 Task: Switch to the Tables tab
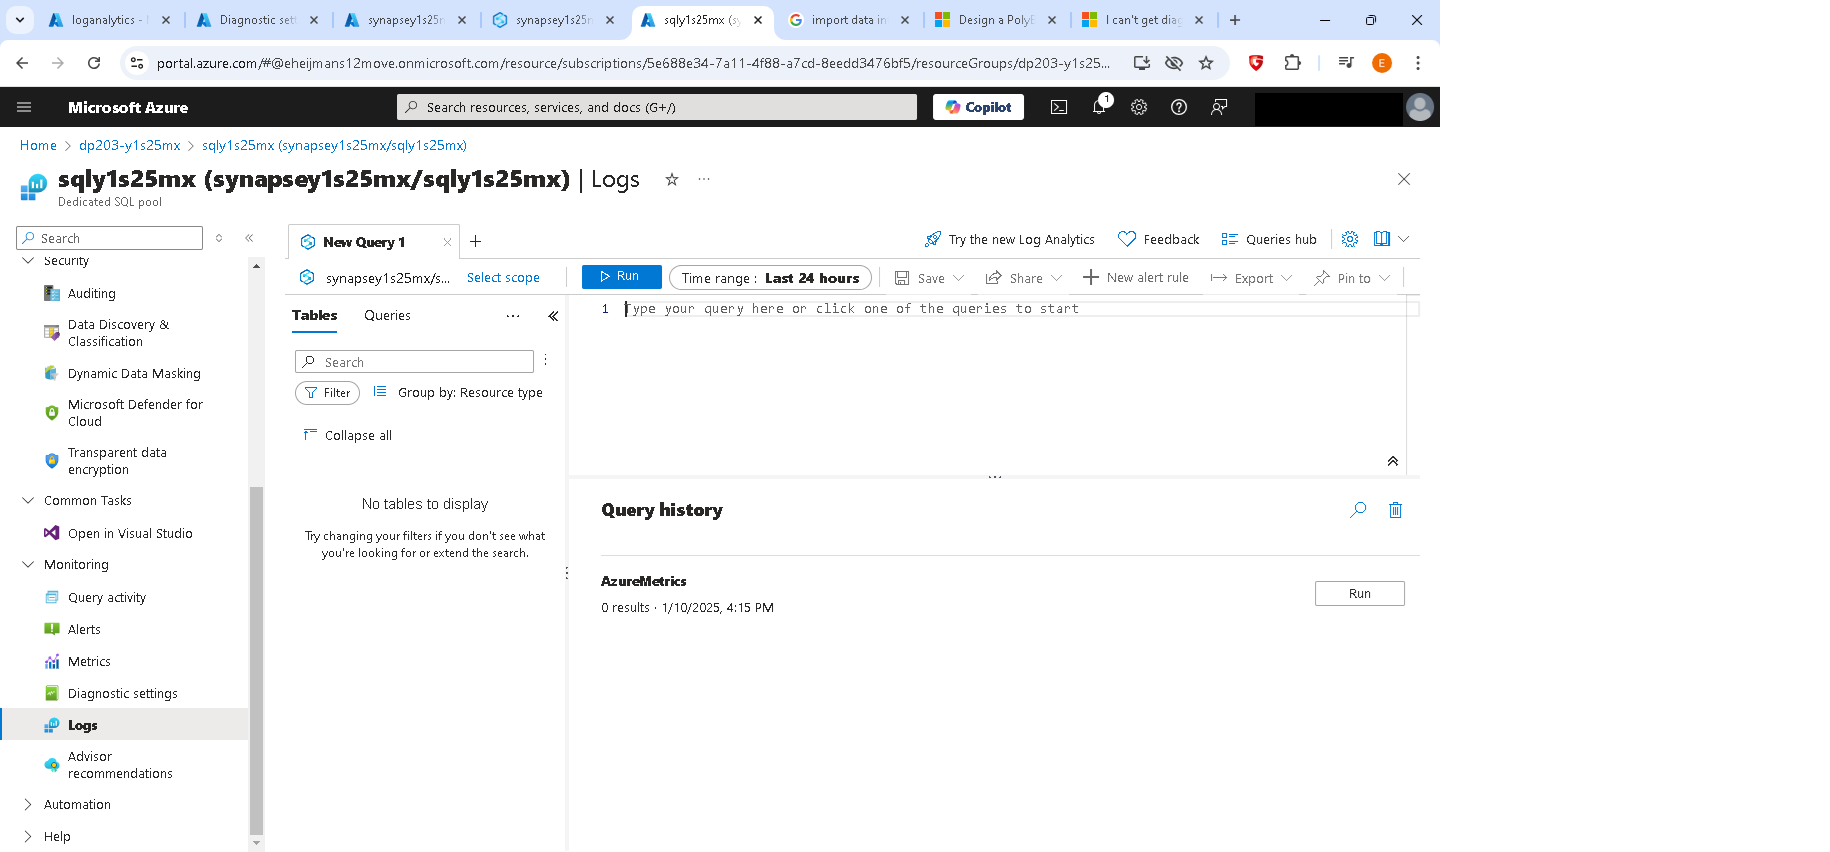(314, 315)
